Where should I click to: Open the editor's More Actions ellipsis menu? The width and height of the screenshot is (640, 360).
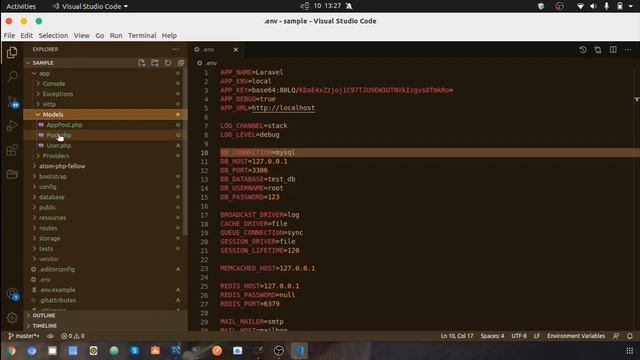[x=628, y=50]
